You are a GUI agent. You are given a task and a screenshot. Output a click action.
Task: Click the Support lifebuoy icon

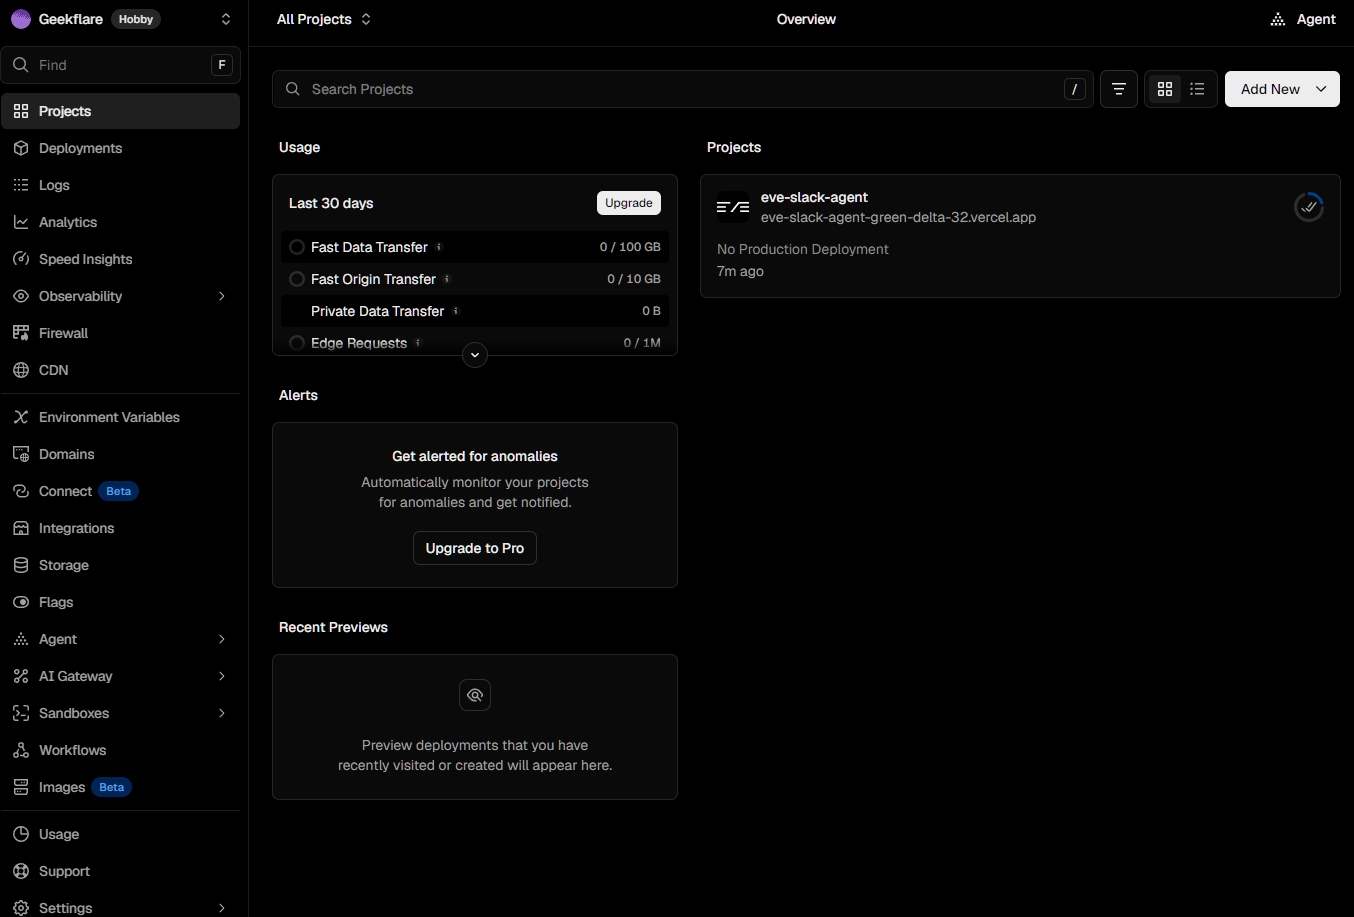coord(21,871)
